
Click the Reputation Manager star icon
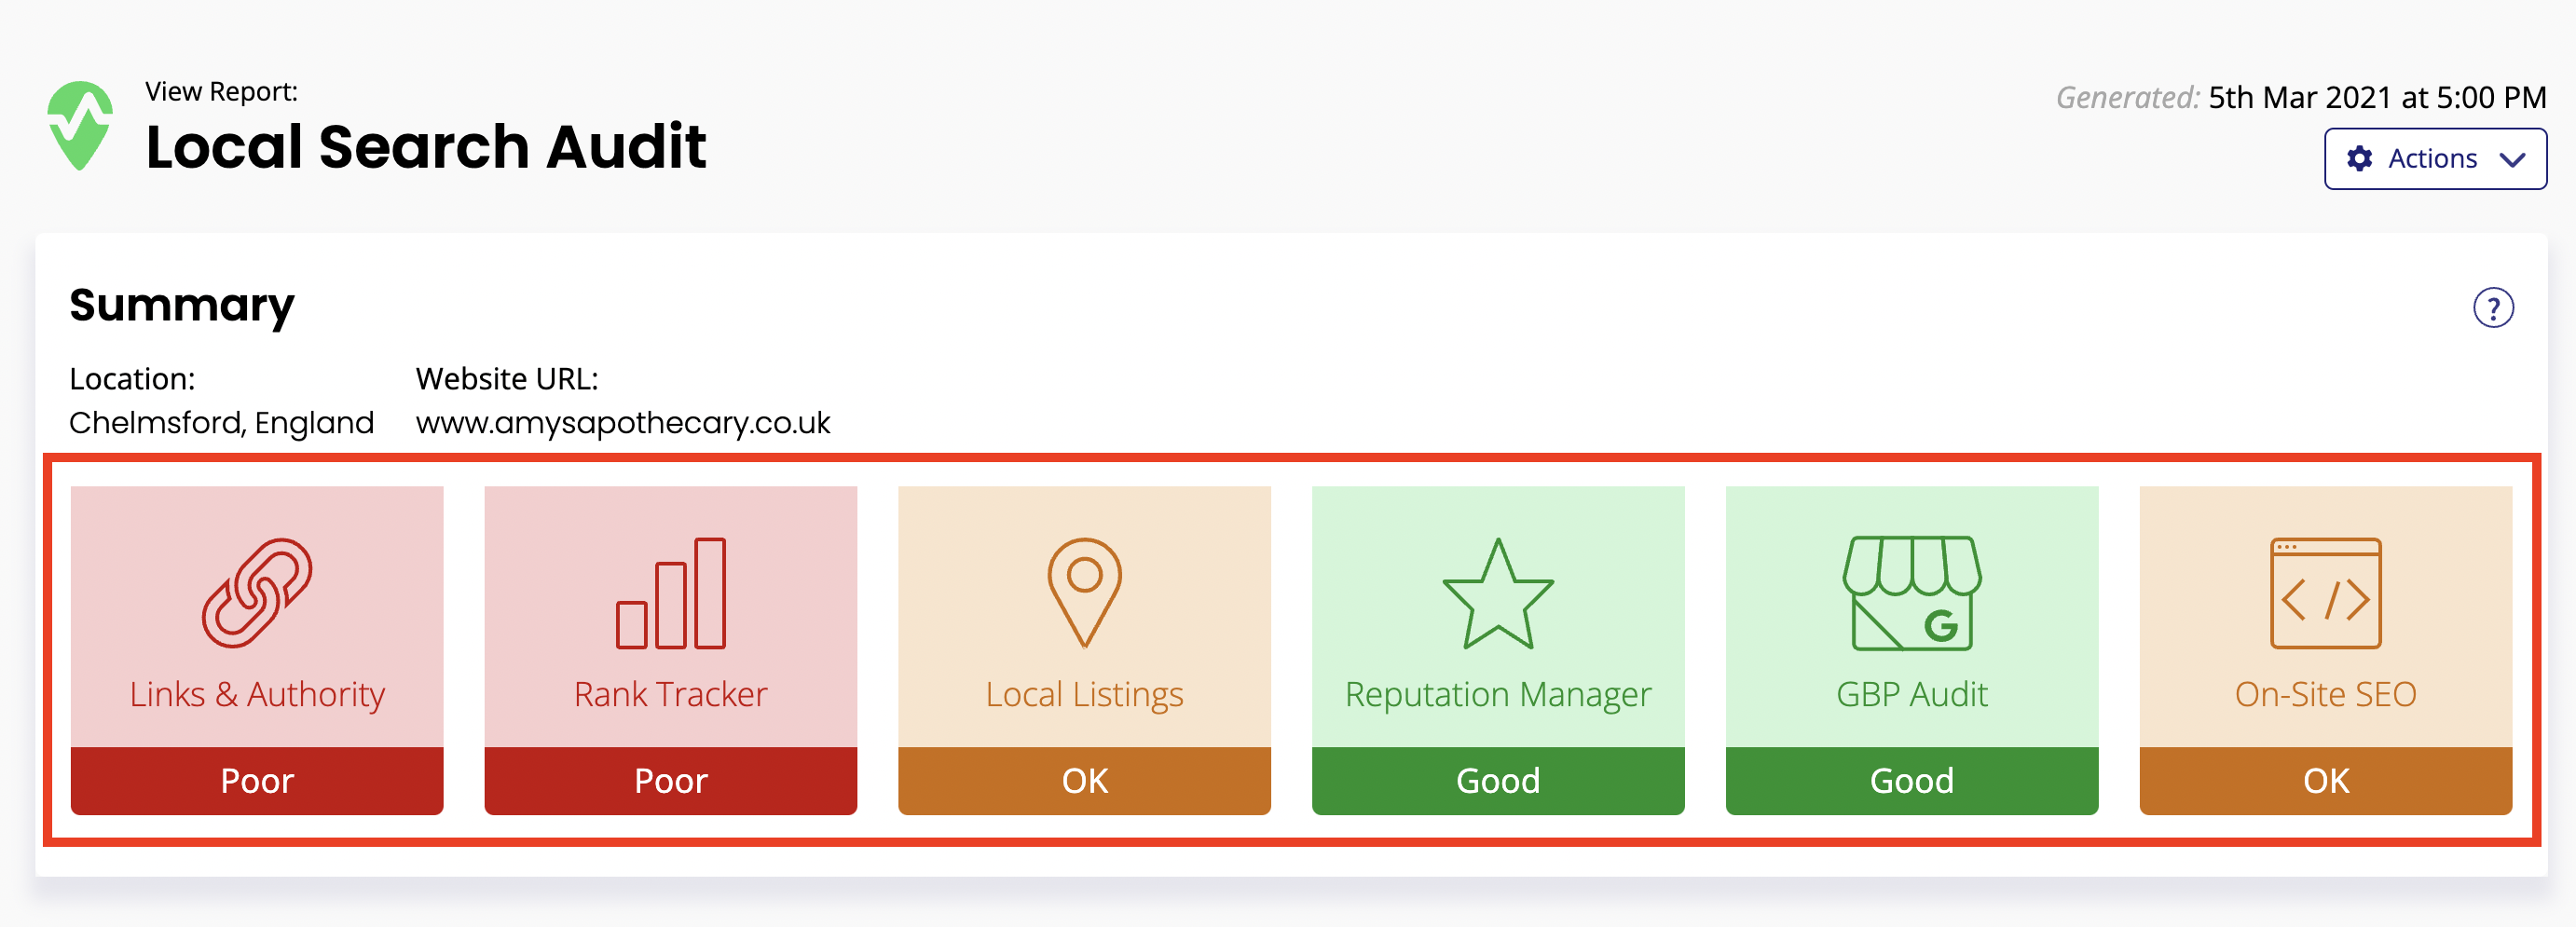[1498, 594]
